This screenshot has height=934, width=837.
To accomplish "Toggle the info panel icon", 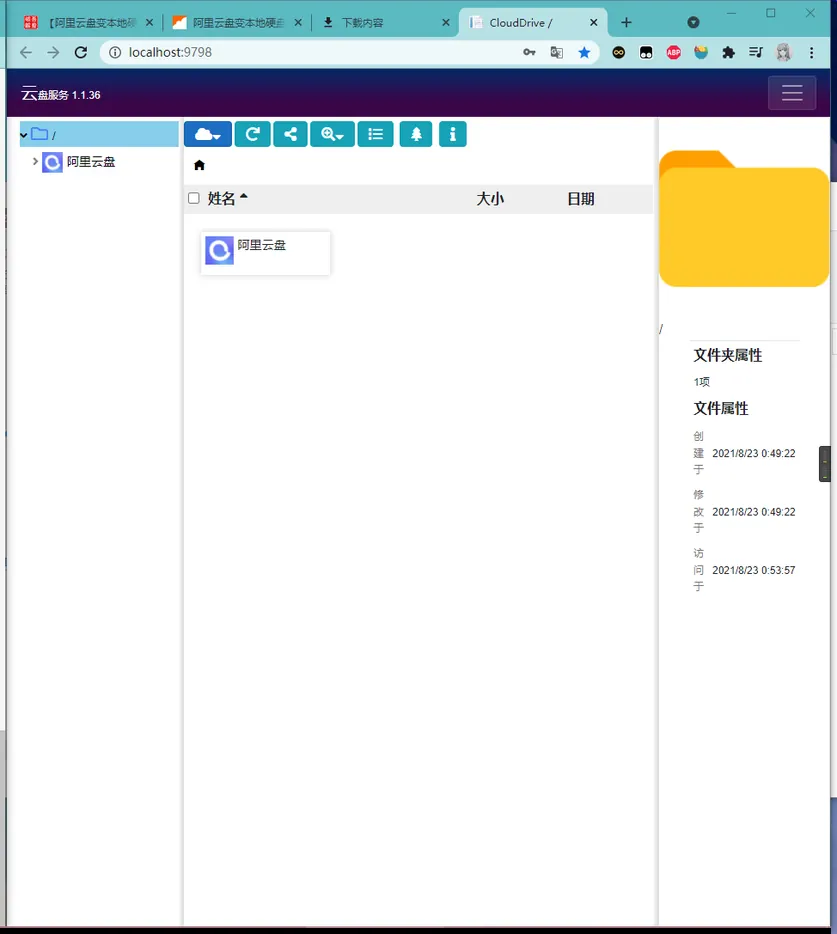I will [453, 134].
